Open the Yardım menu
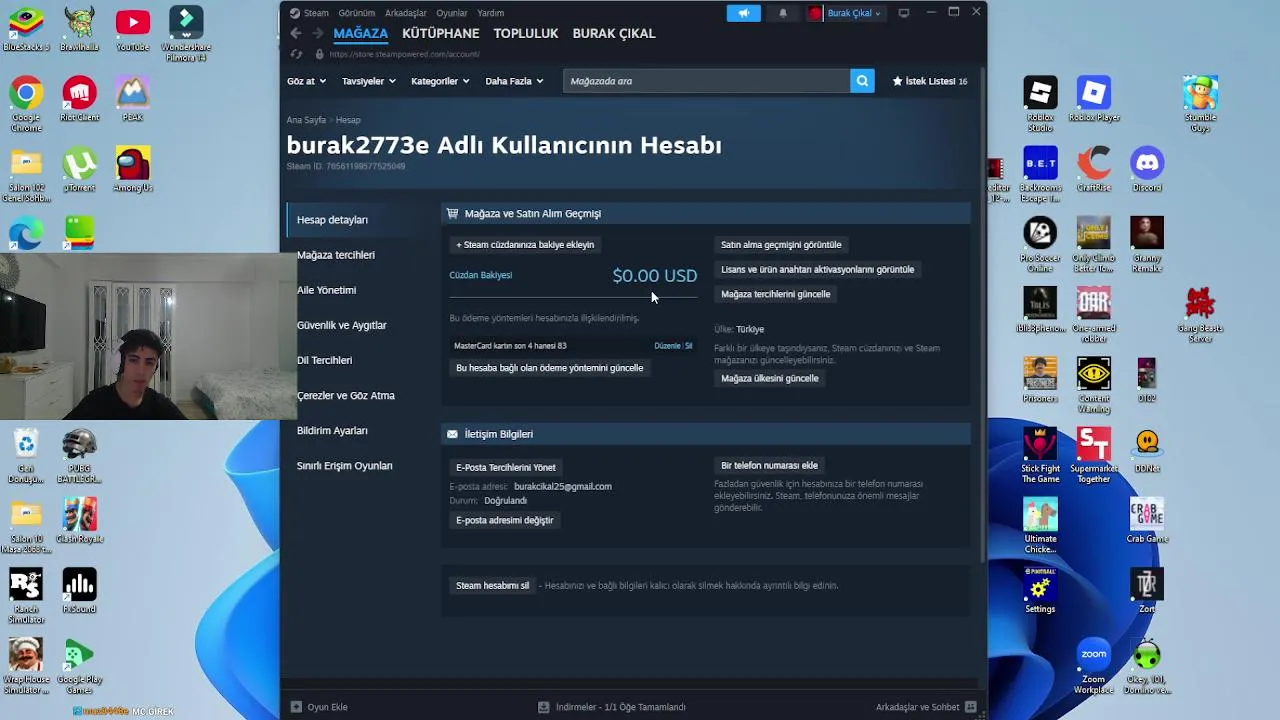The image size is (1280, 720). point(490,13)
